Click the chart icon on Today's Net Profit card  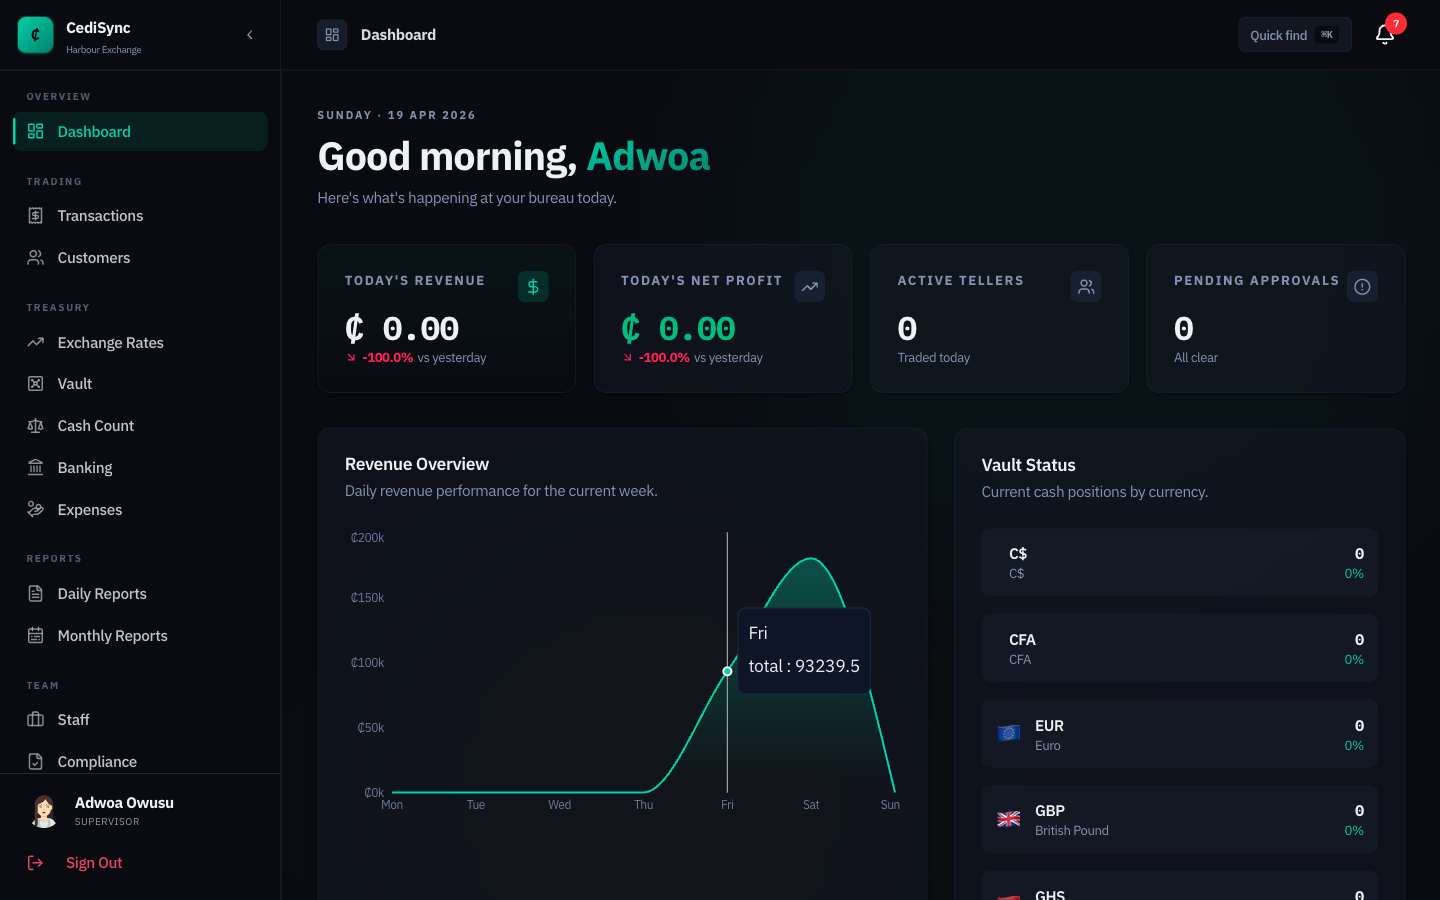point(810,286)
